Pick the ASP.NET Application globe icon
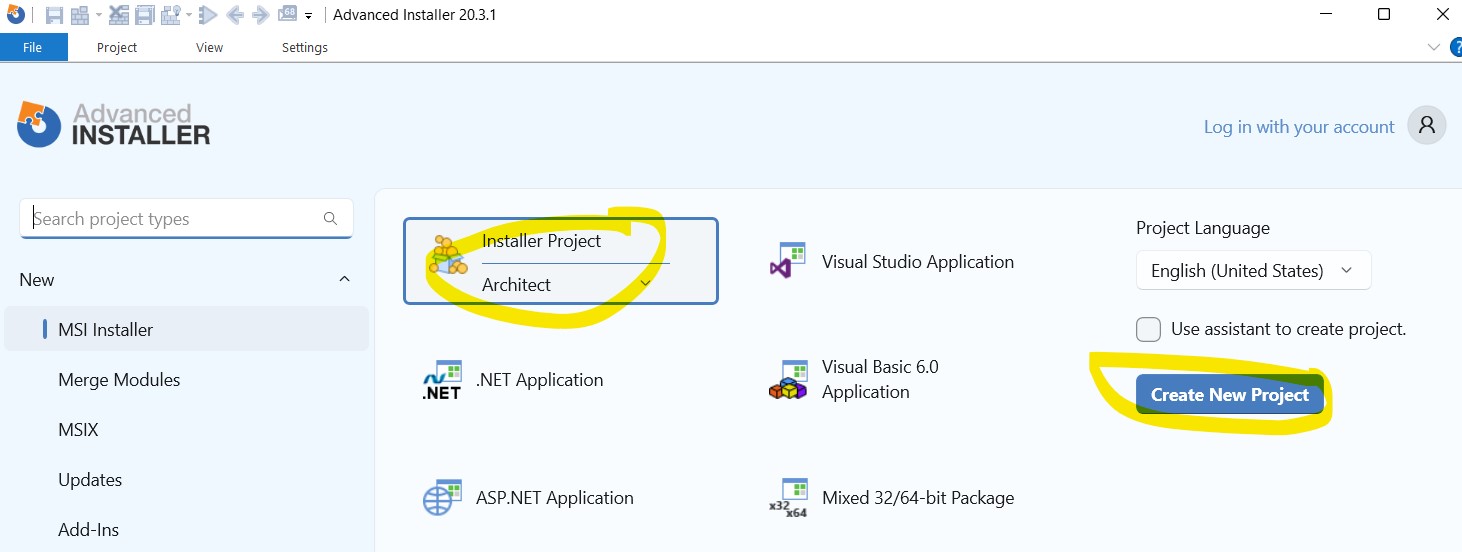Image resolution: width=1462 pixels, height=552 pixels. pyautogui.click(x=441, y=498)
